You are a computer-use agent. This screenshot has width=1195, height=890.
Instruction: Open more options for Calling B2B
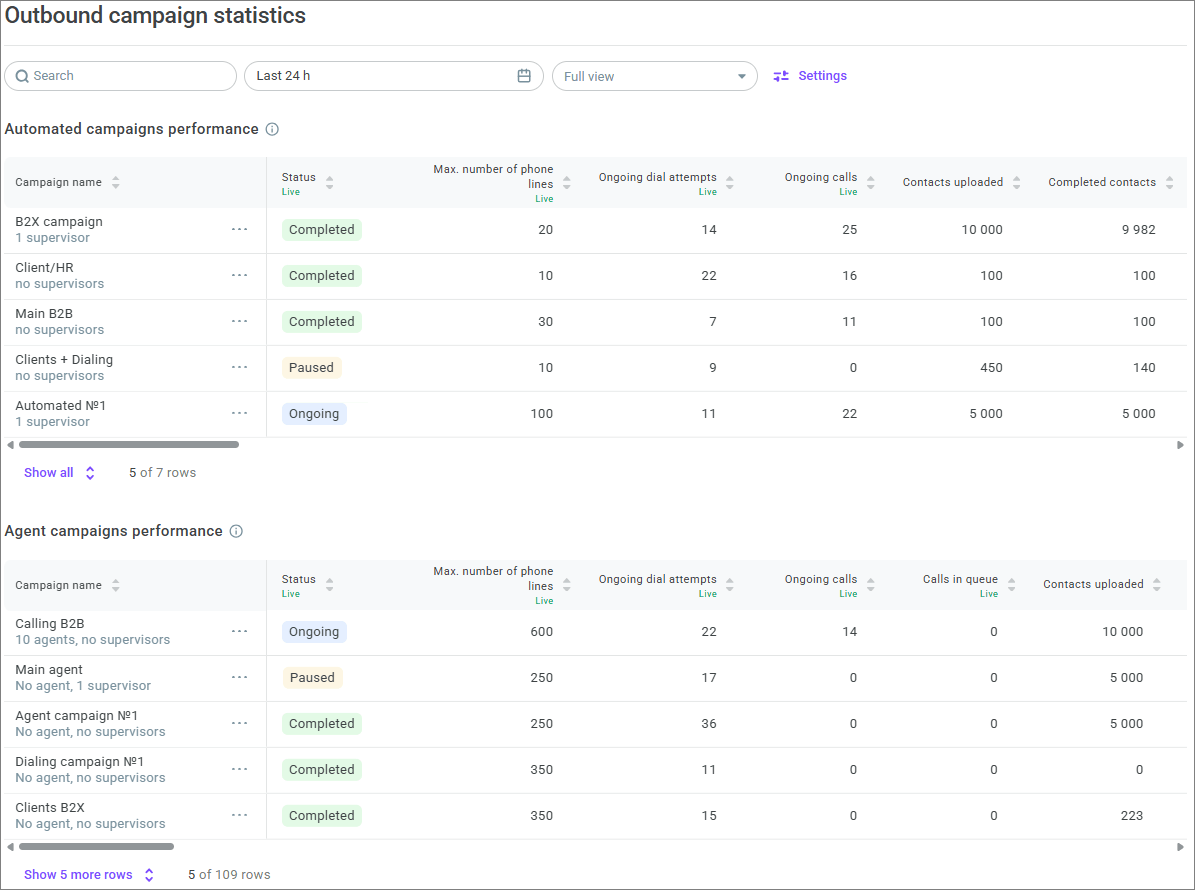(x=239, y=631)
